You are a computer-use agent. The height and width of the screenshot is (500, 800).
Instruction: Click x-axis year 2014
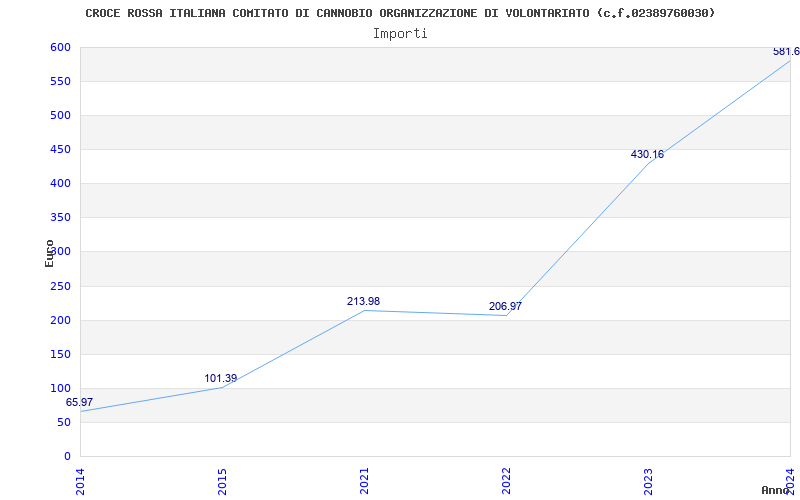[x=80, y=482]
